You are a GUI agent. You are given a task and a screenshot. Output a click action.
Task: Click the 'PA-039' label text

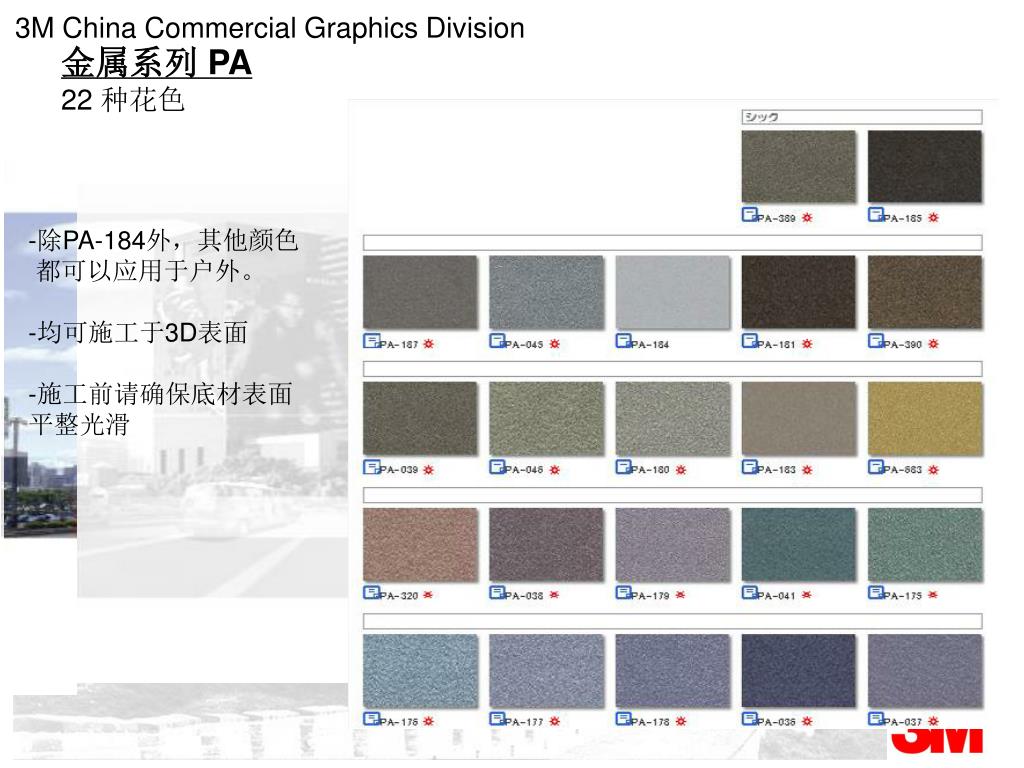398,470
